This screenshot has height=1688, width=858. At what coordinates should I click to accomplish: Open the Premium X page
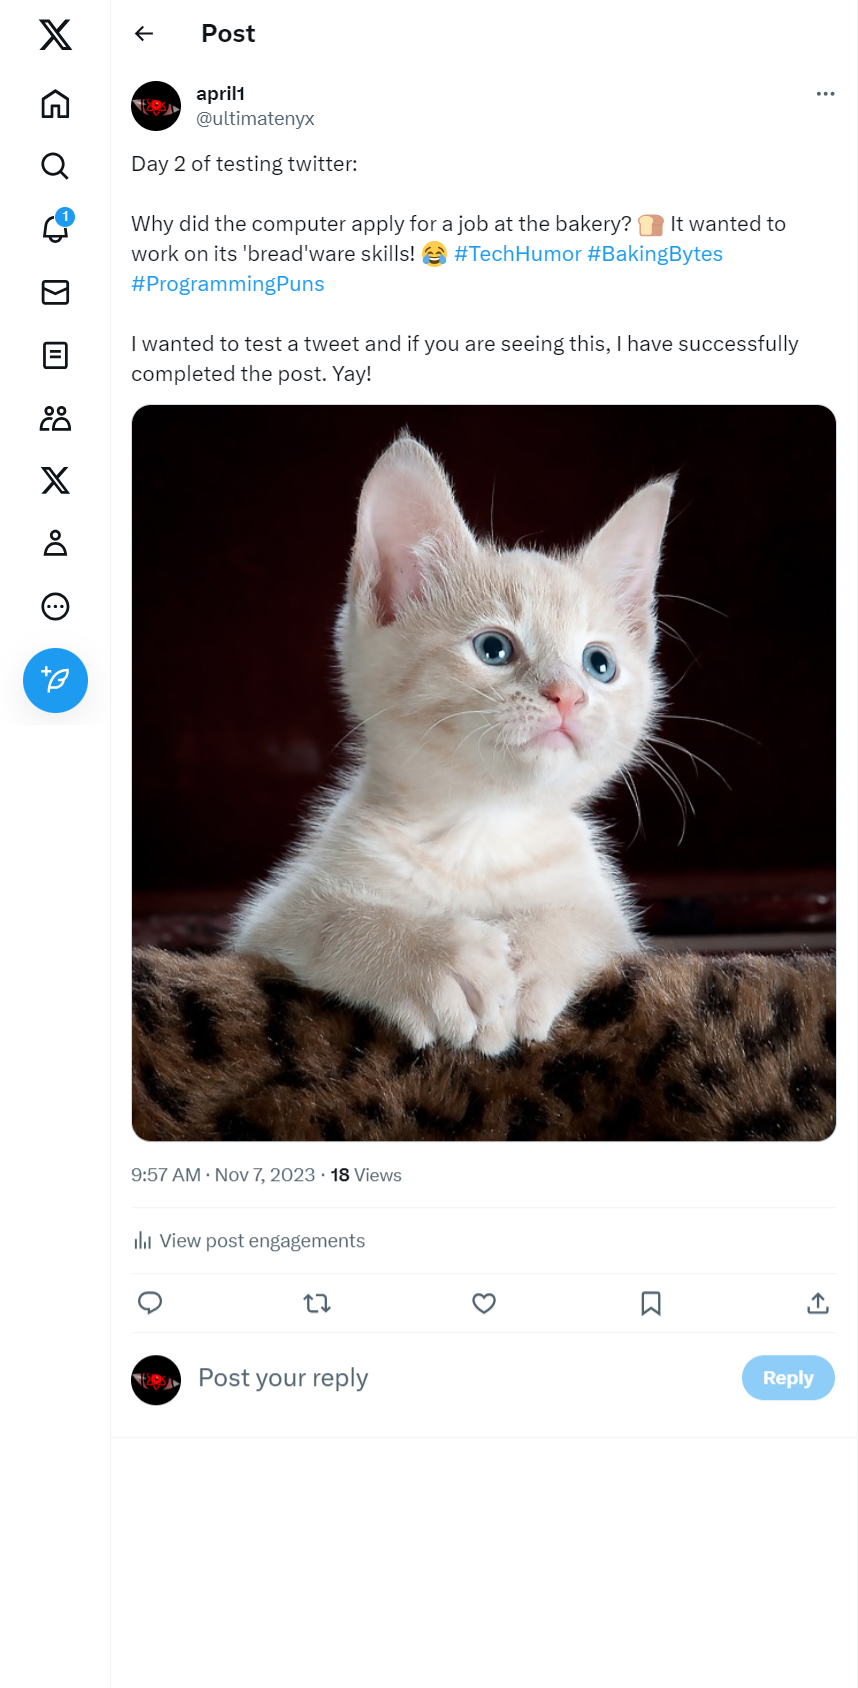coord(55,481)
